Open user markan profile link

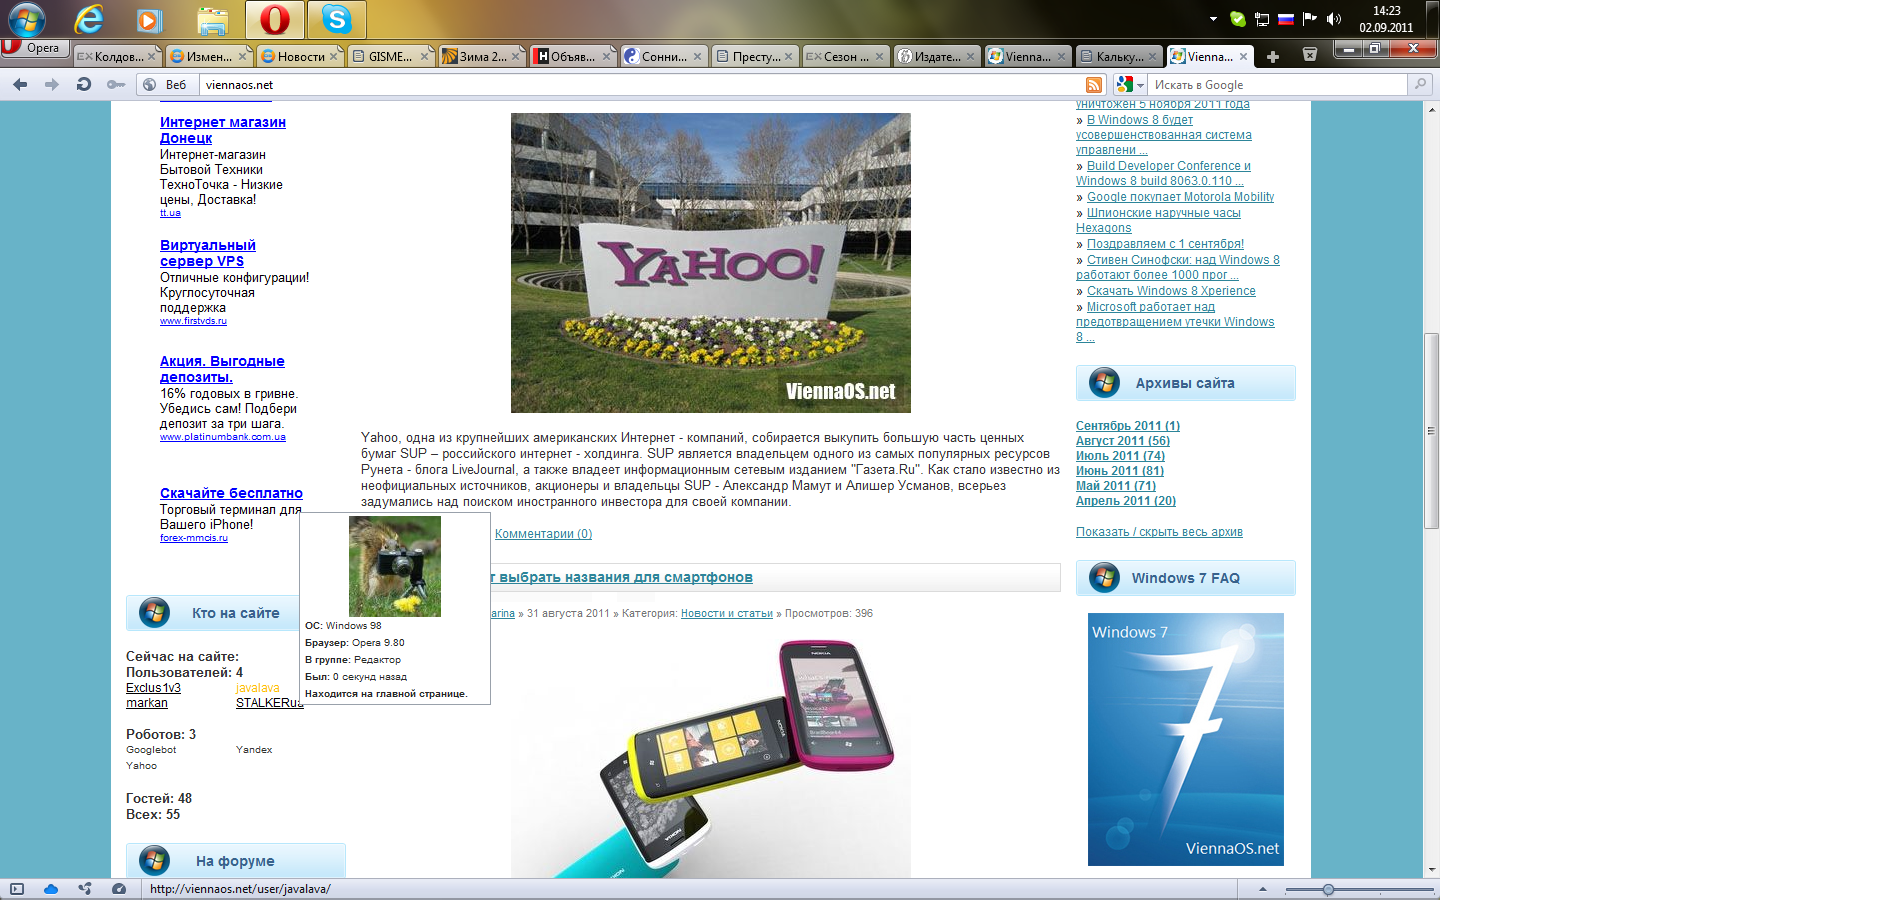coord(147,703)
